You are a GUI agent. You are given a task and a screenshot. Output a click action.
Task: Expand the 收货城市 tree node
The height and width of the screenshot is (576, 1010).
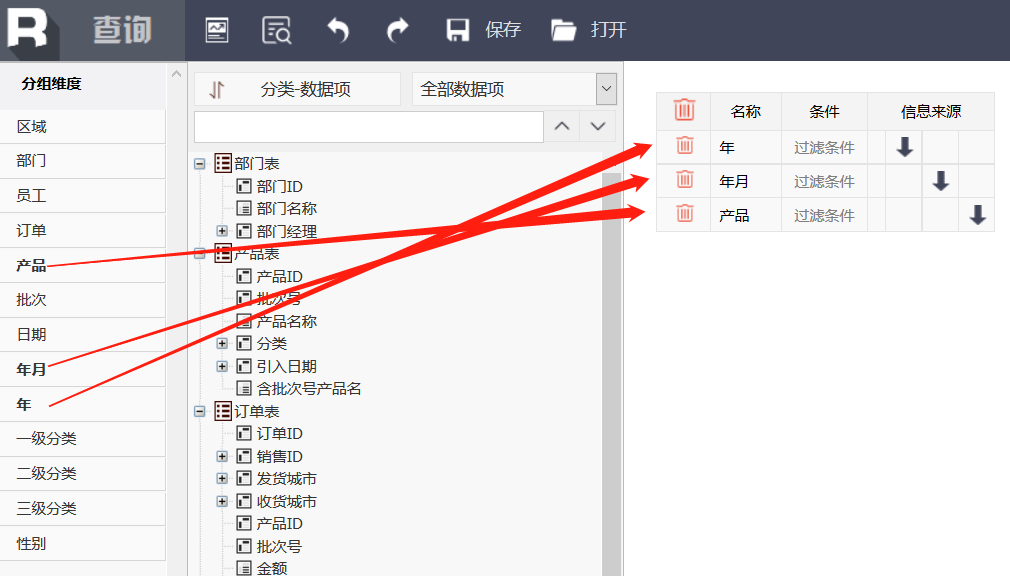pos(222,501)
